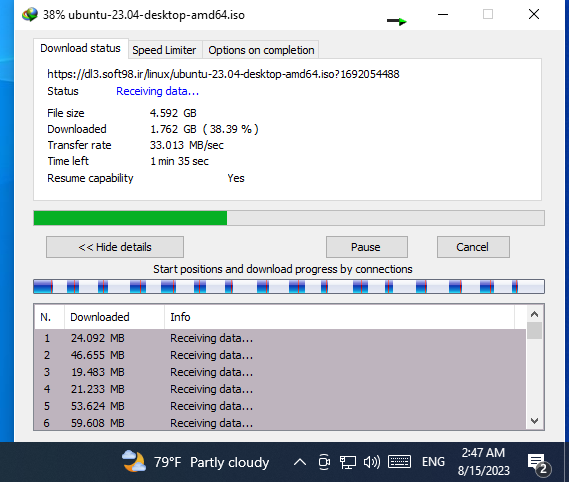569x482 pixels.
Task: Show hidden tray icons chevron
Action: (300, 462)
